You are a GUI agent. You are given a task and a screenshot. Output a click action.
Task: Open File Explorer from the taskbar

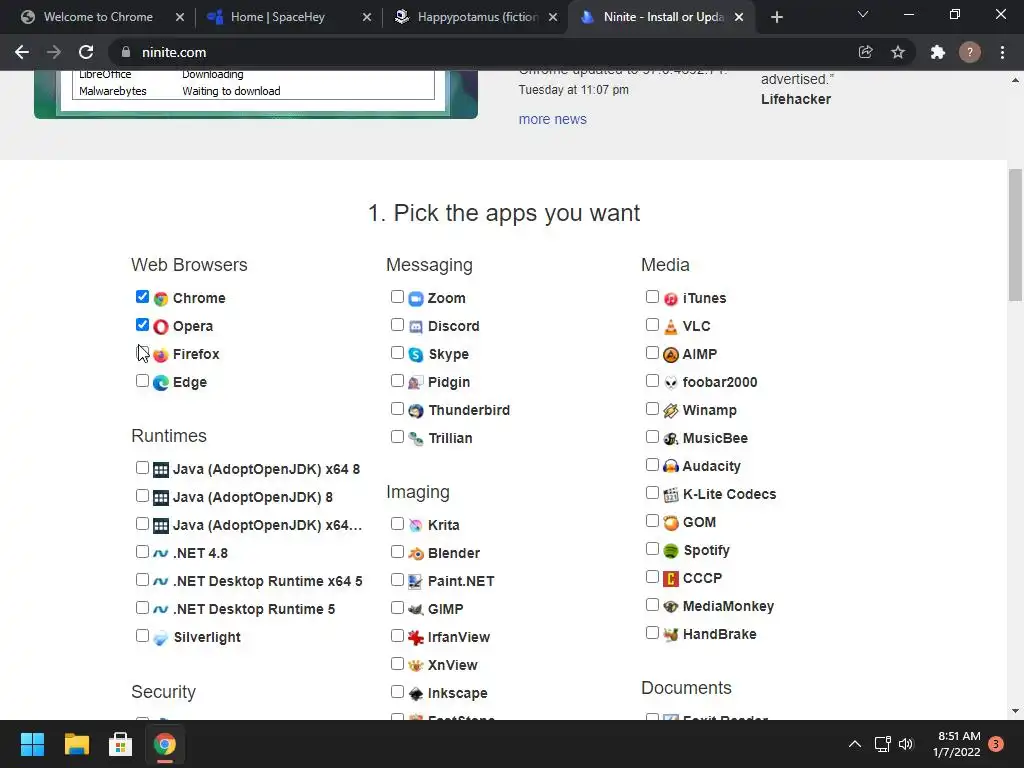76,744
